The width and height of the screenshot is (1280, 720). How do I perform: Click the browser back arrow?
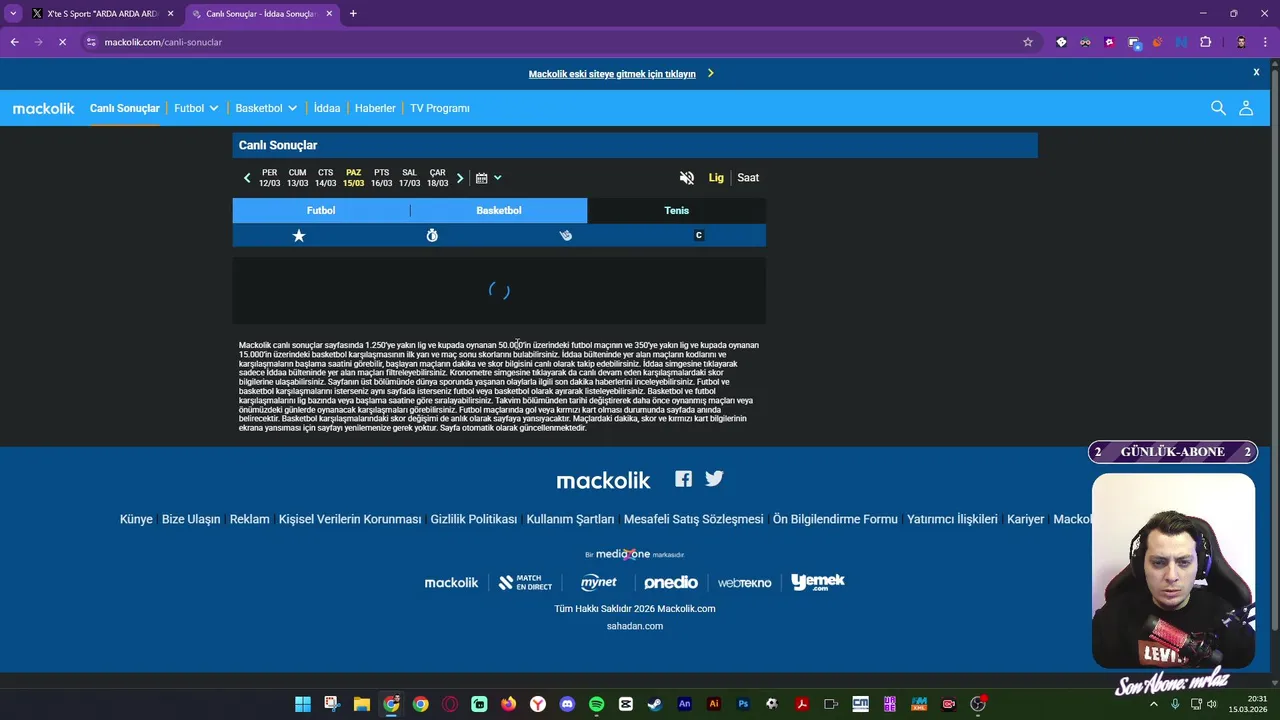14,42
